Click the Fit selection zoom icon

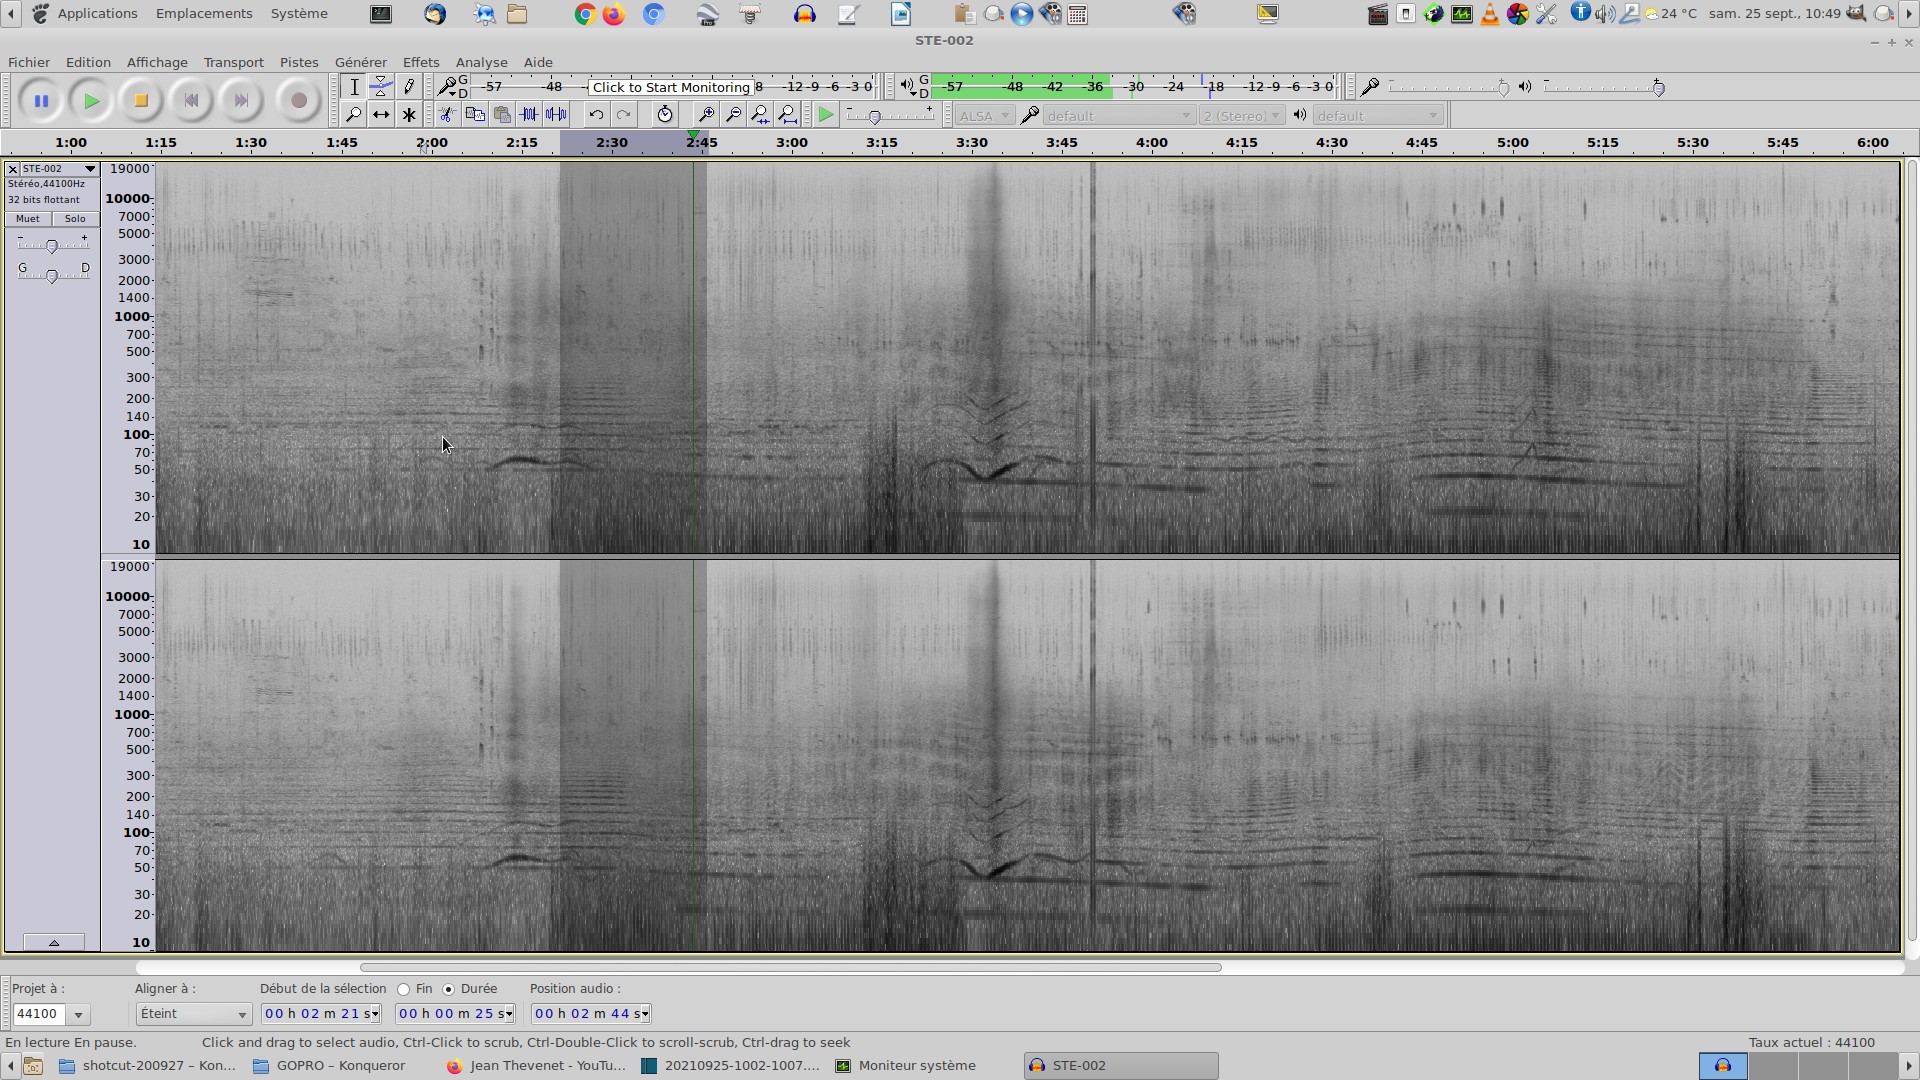pos(761,115)
